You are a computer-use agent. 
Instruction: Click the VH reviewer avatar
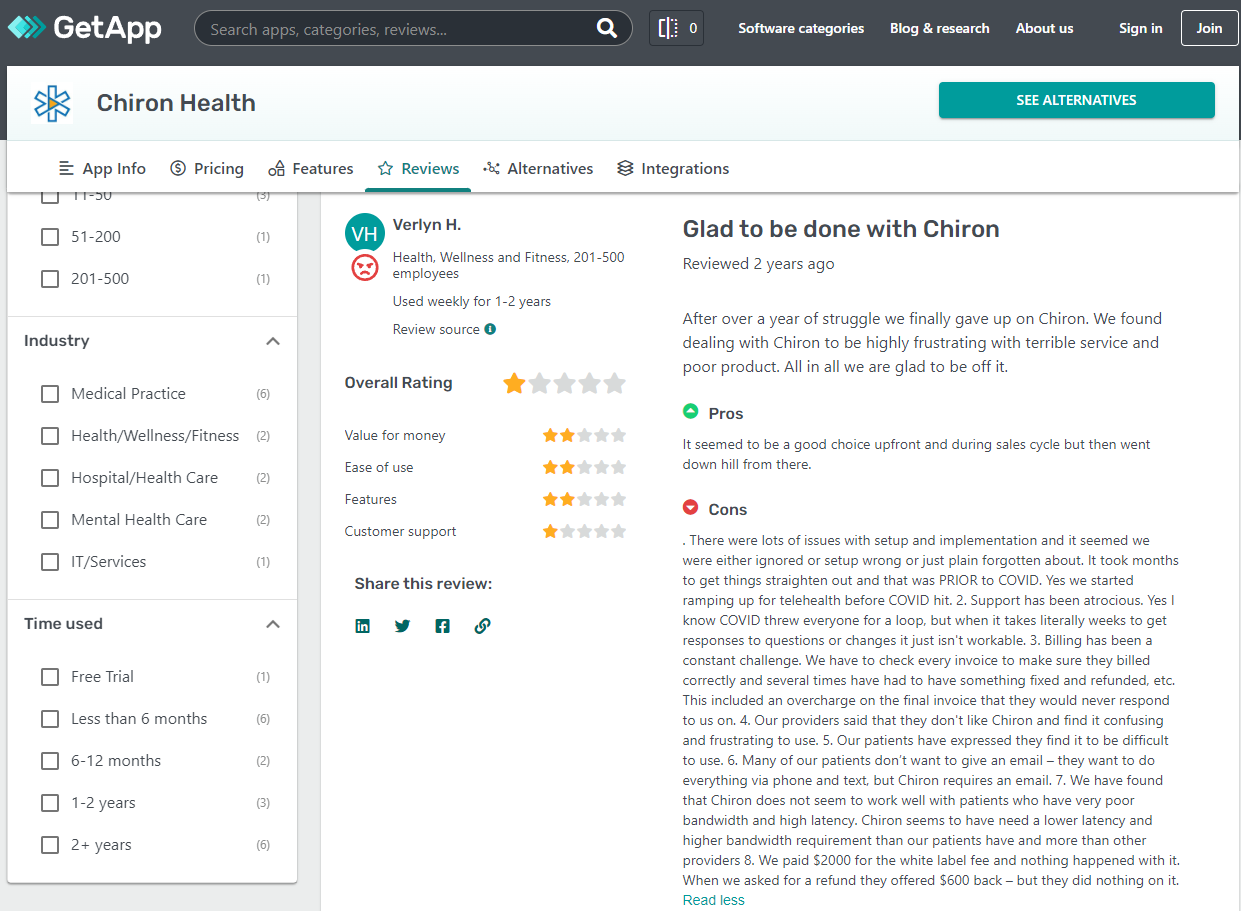tap(365, 233)
